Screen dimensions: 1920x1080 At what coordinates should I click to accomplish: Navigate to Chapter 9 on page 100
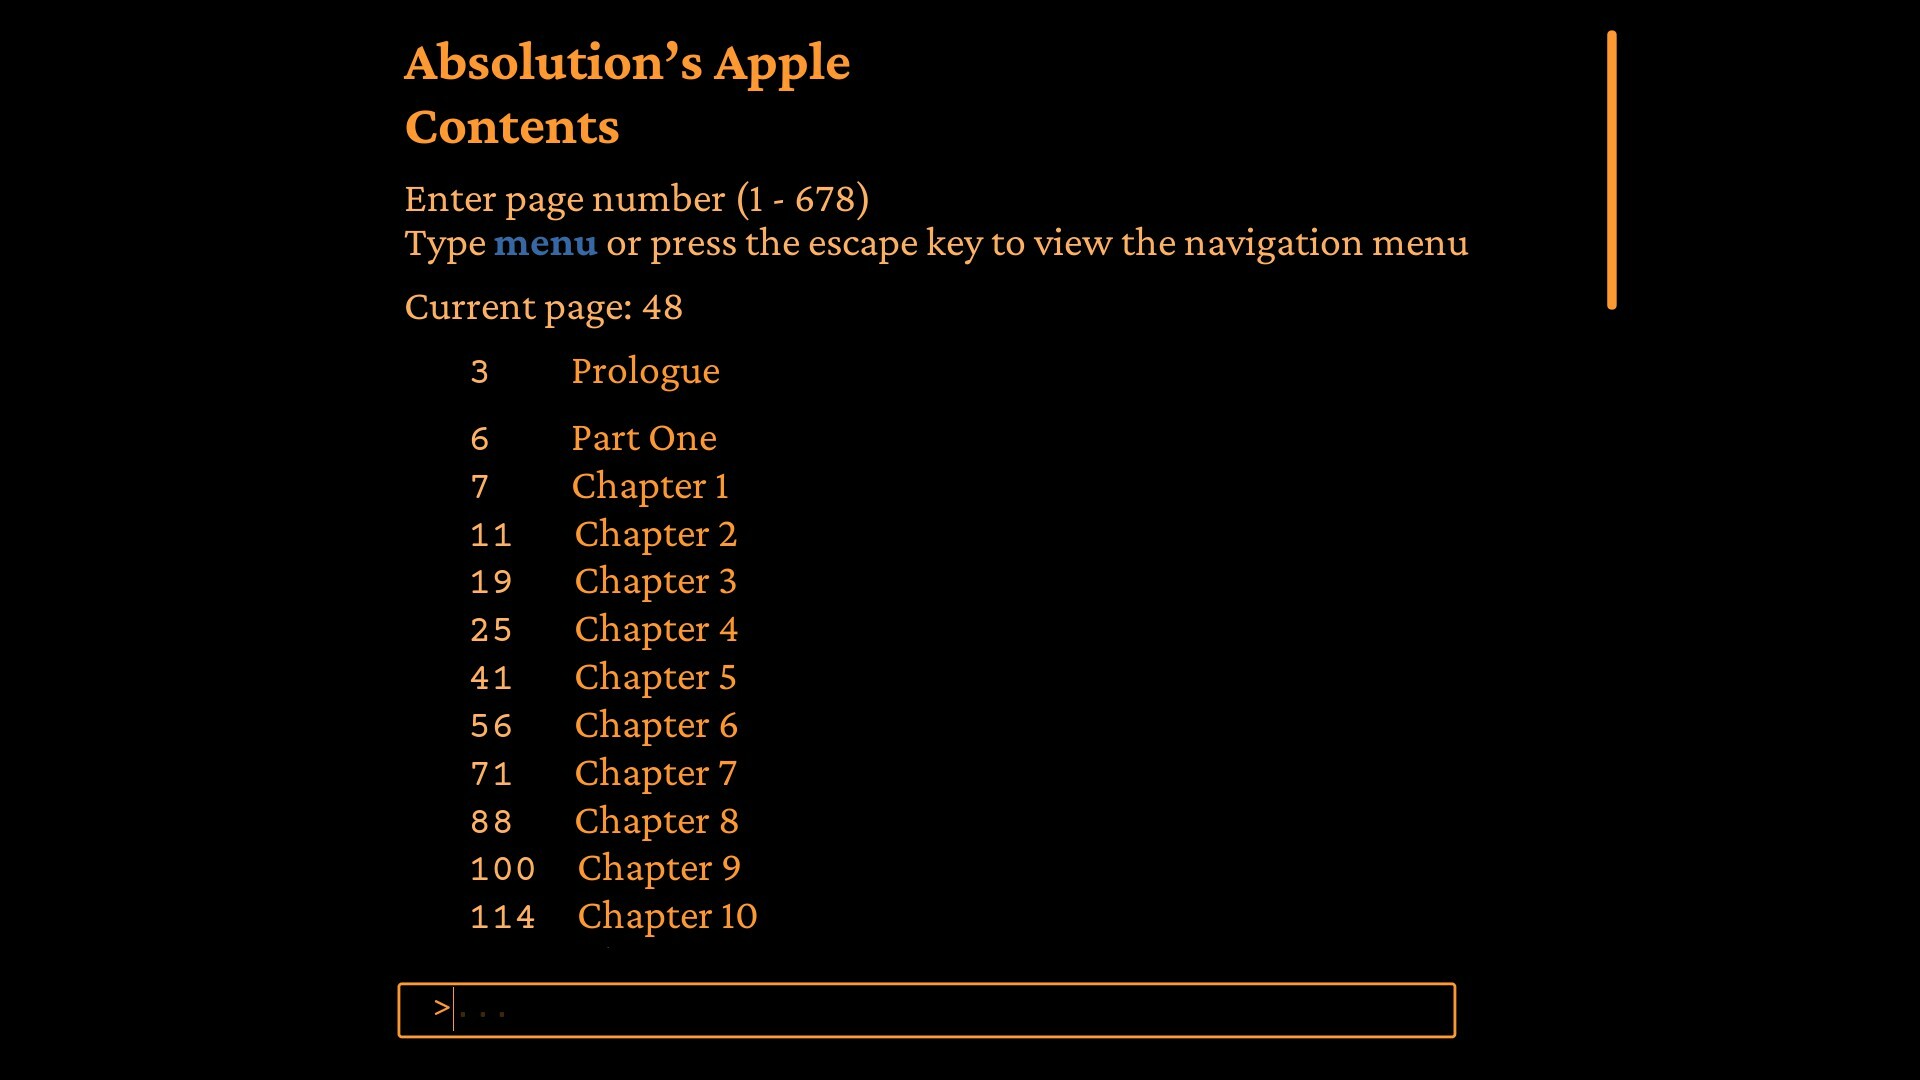pyautogui.click(x=658, y=868)
